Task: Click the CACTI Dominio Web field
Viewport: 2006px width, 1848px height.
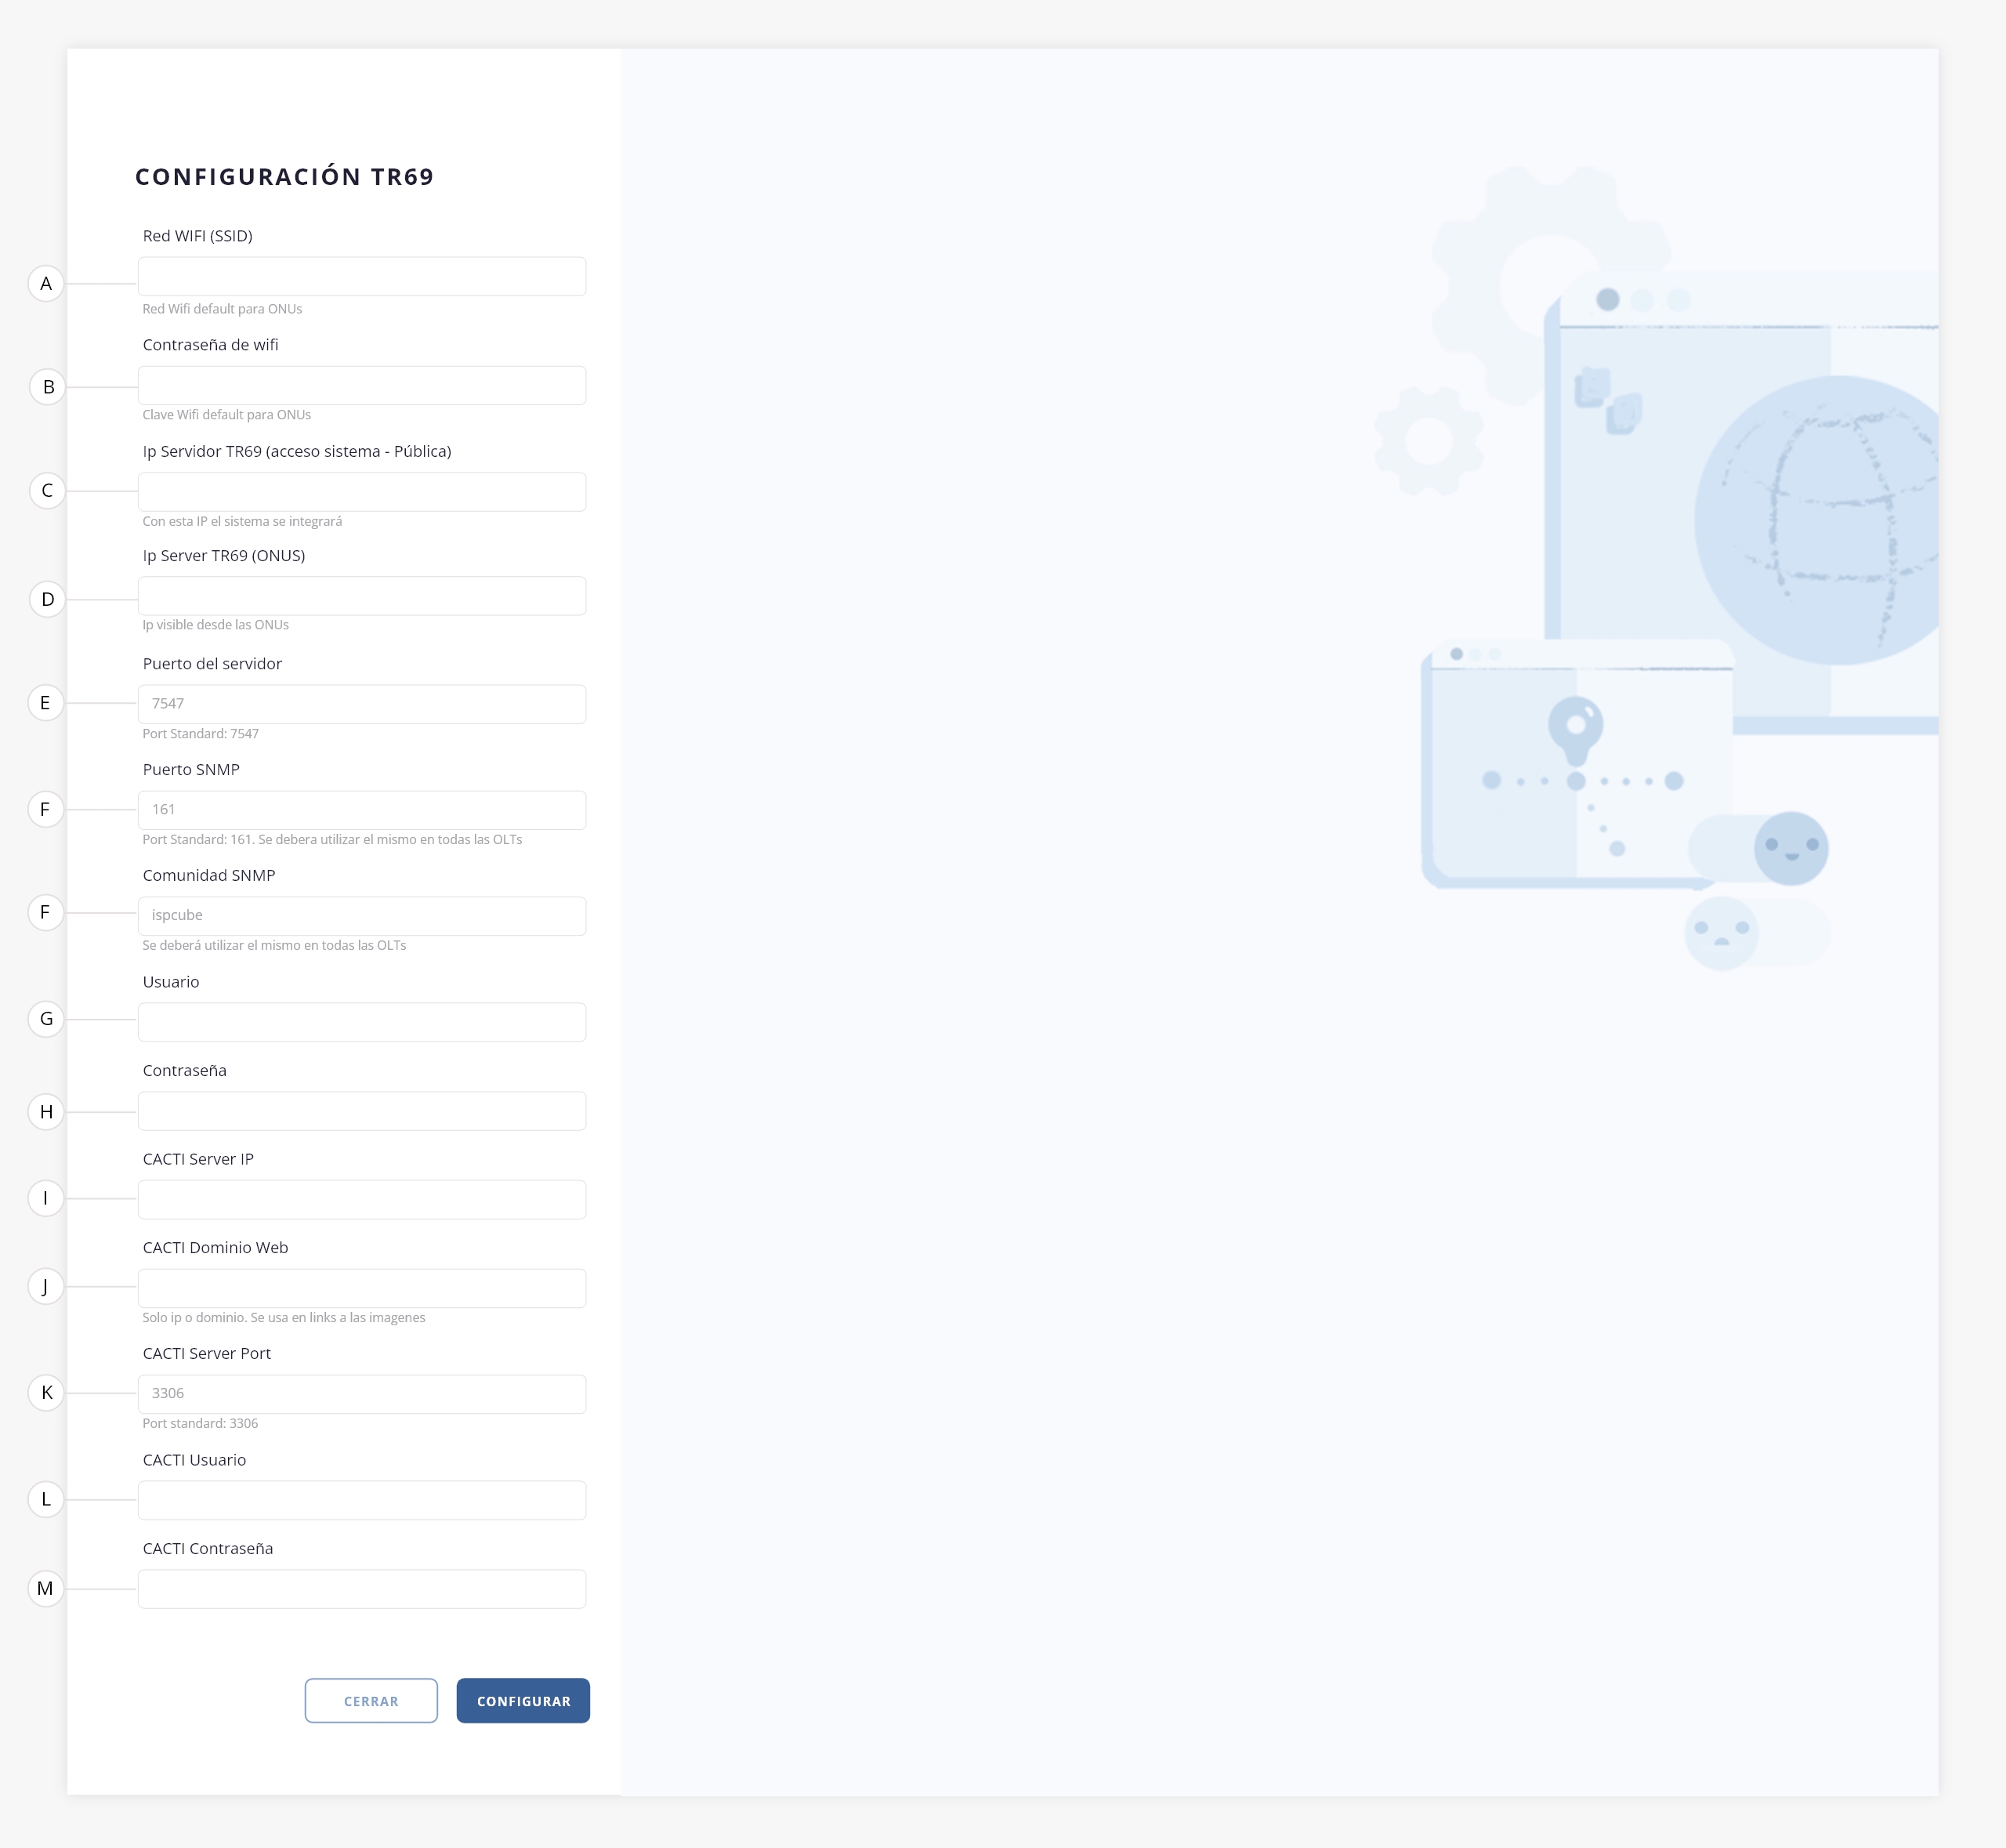Action: tap(361, 1288)
